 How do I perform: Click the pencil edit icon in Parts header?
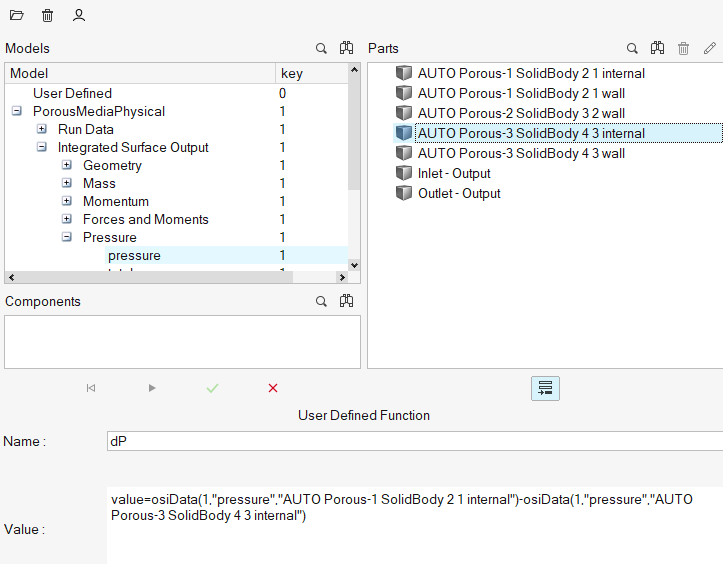(x=710, y=48)
